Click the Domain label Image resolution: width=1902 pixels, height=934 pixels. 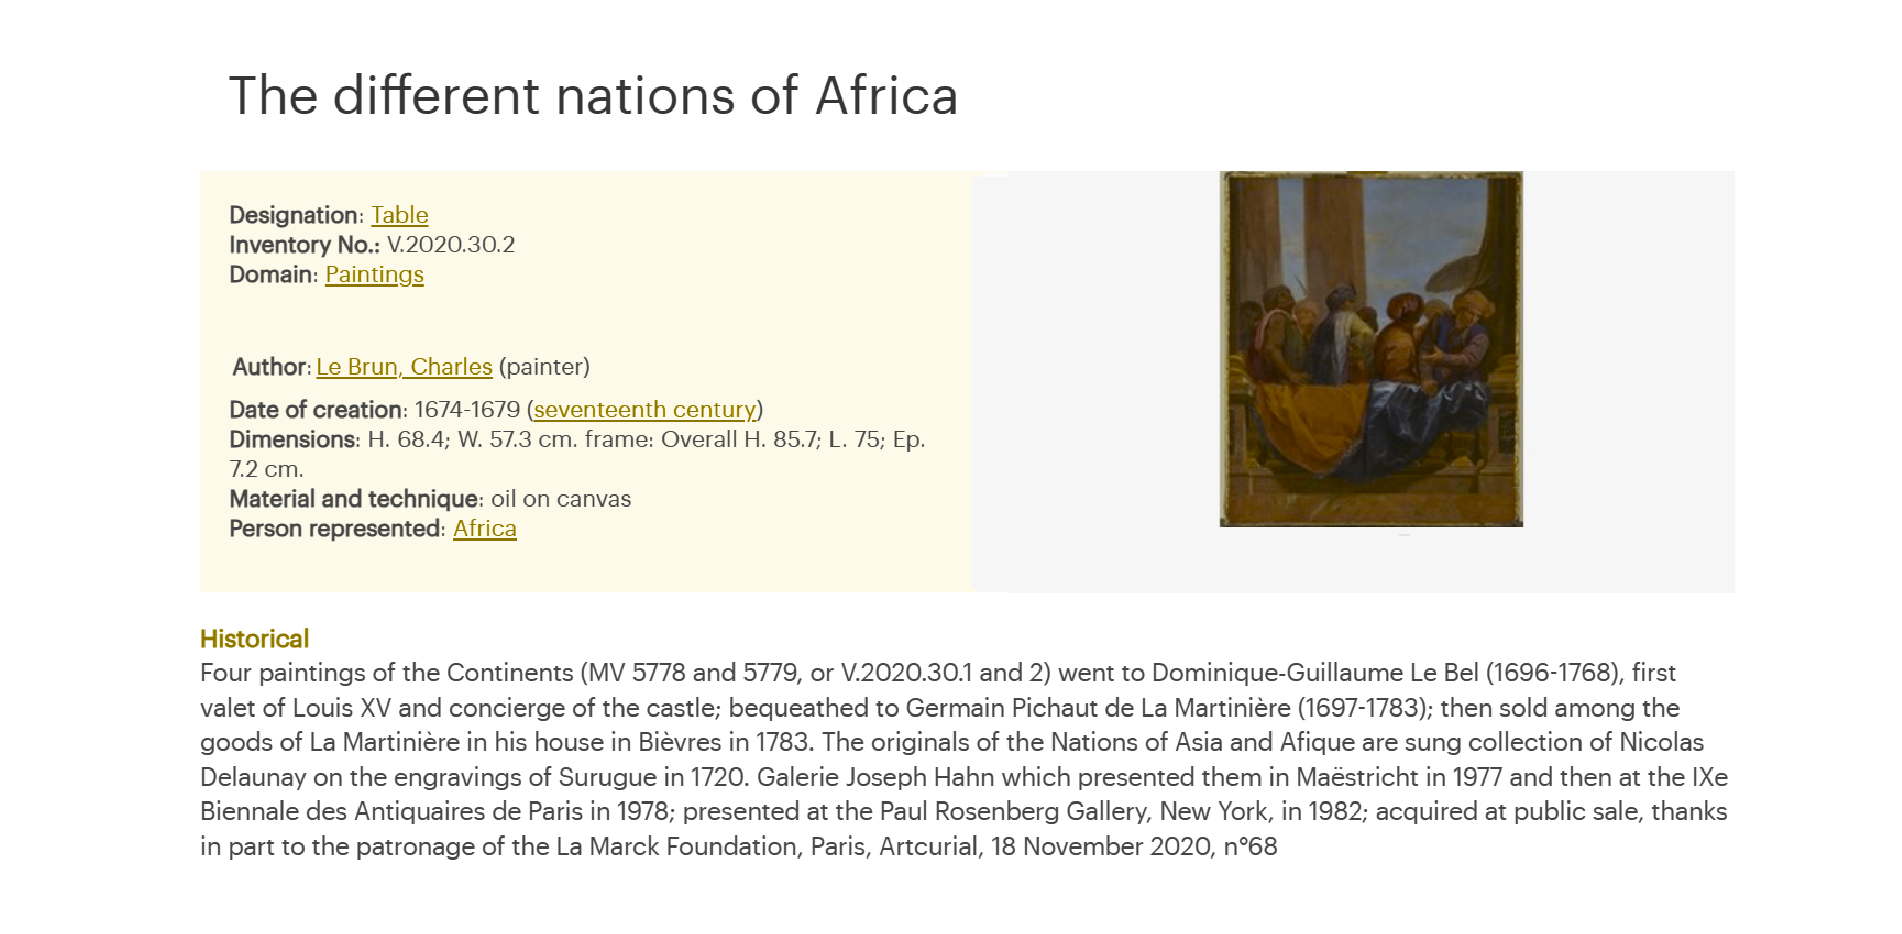(274, 274)
